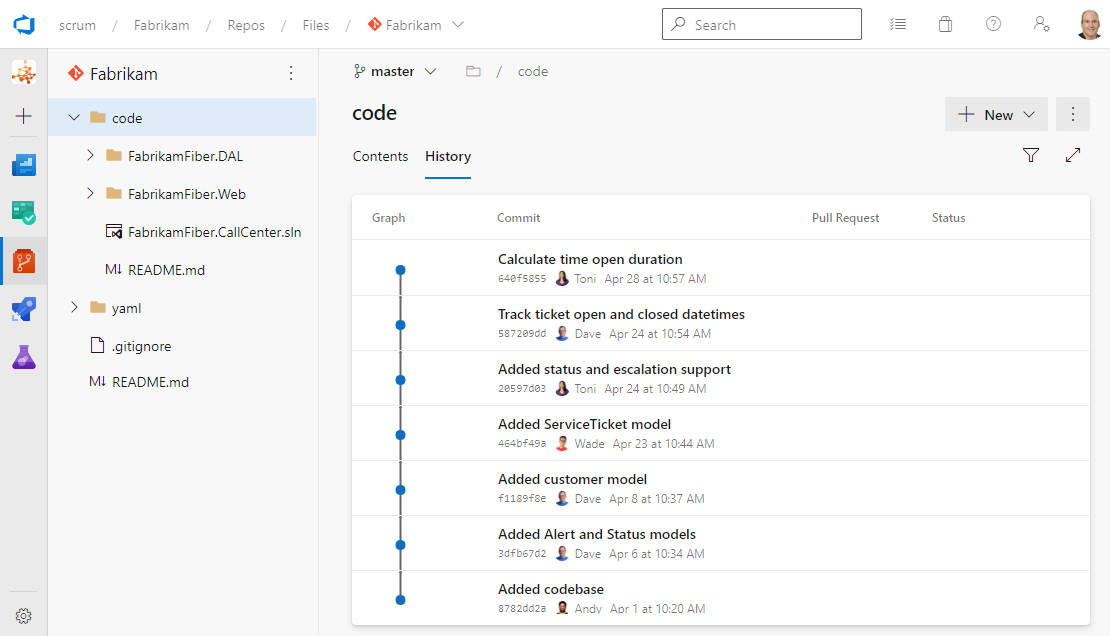
Task: Open Pipelines rocket icon in sidebar
Action: pos(24,310)
